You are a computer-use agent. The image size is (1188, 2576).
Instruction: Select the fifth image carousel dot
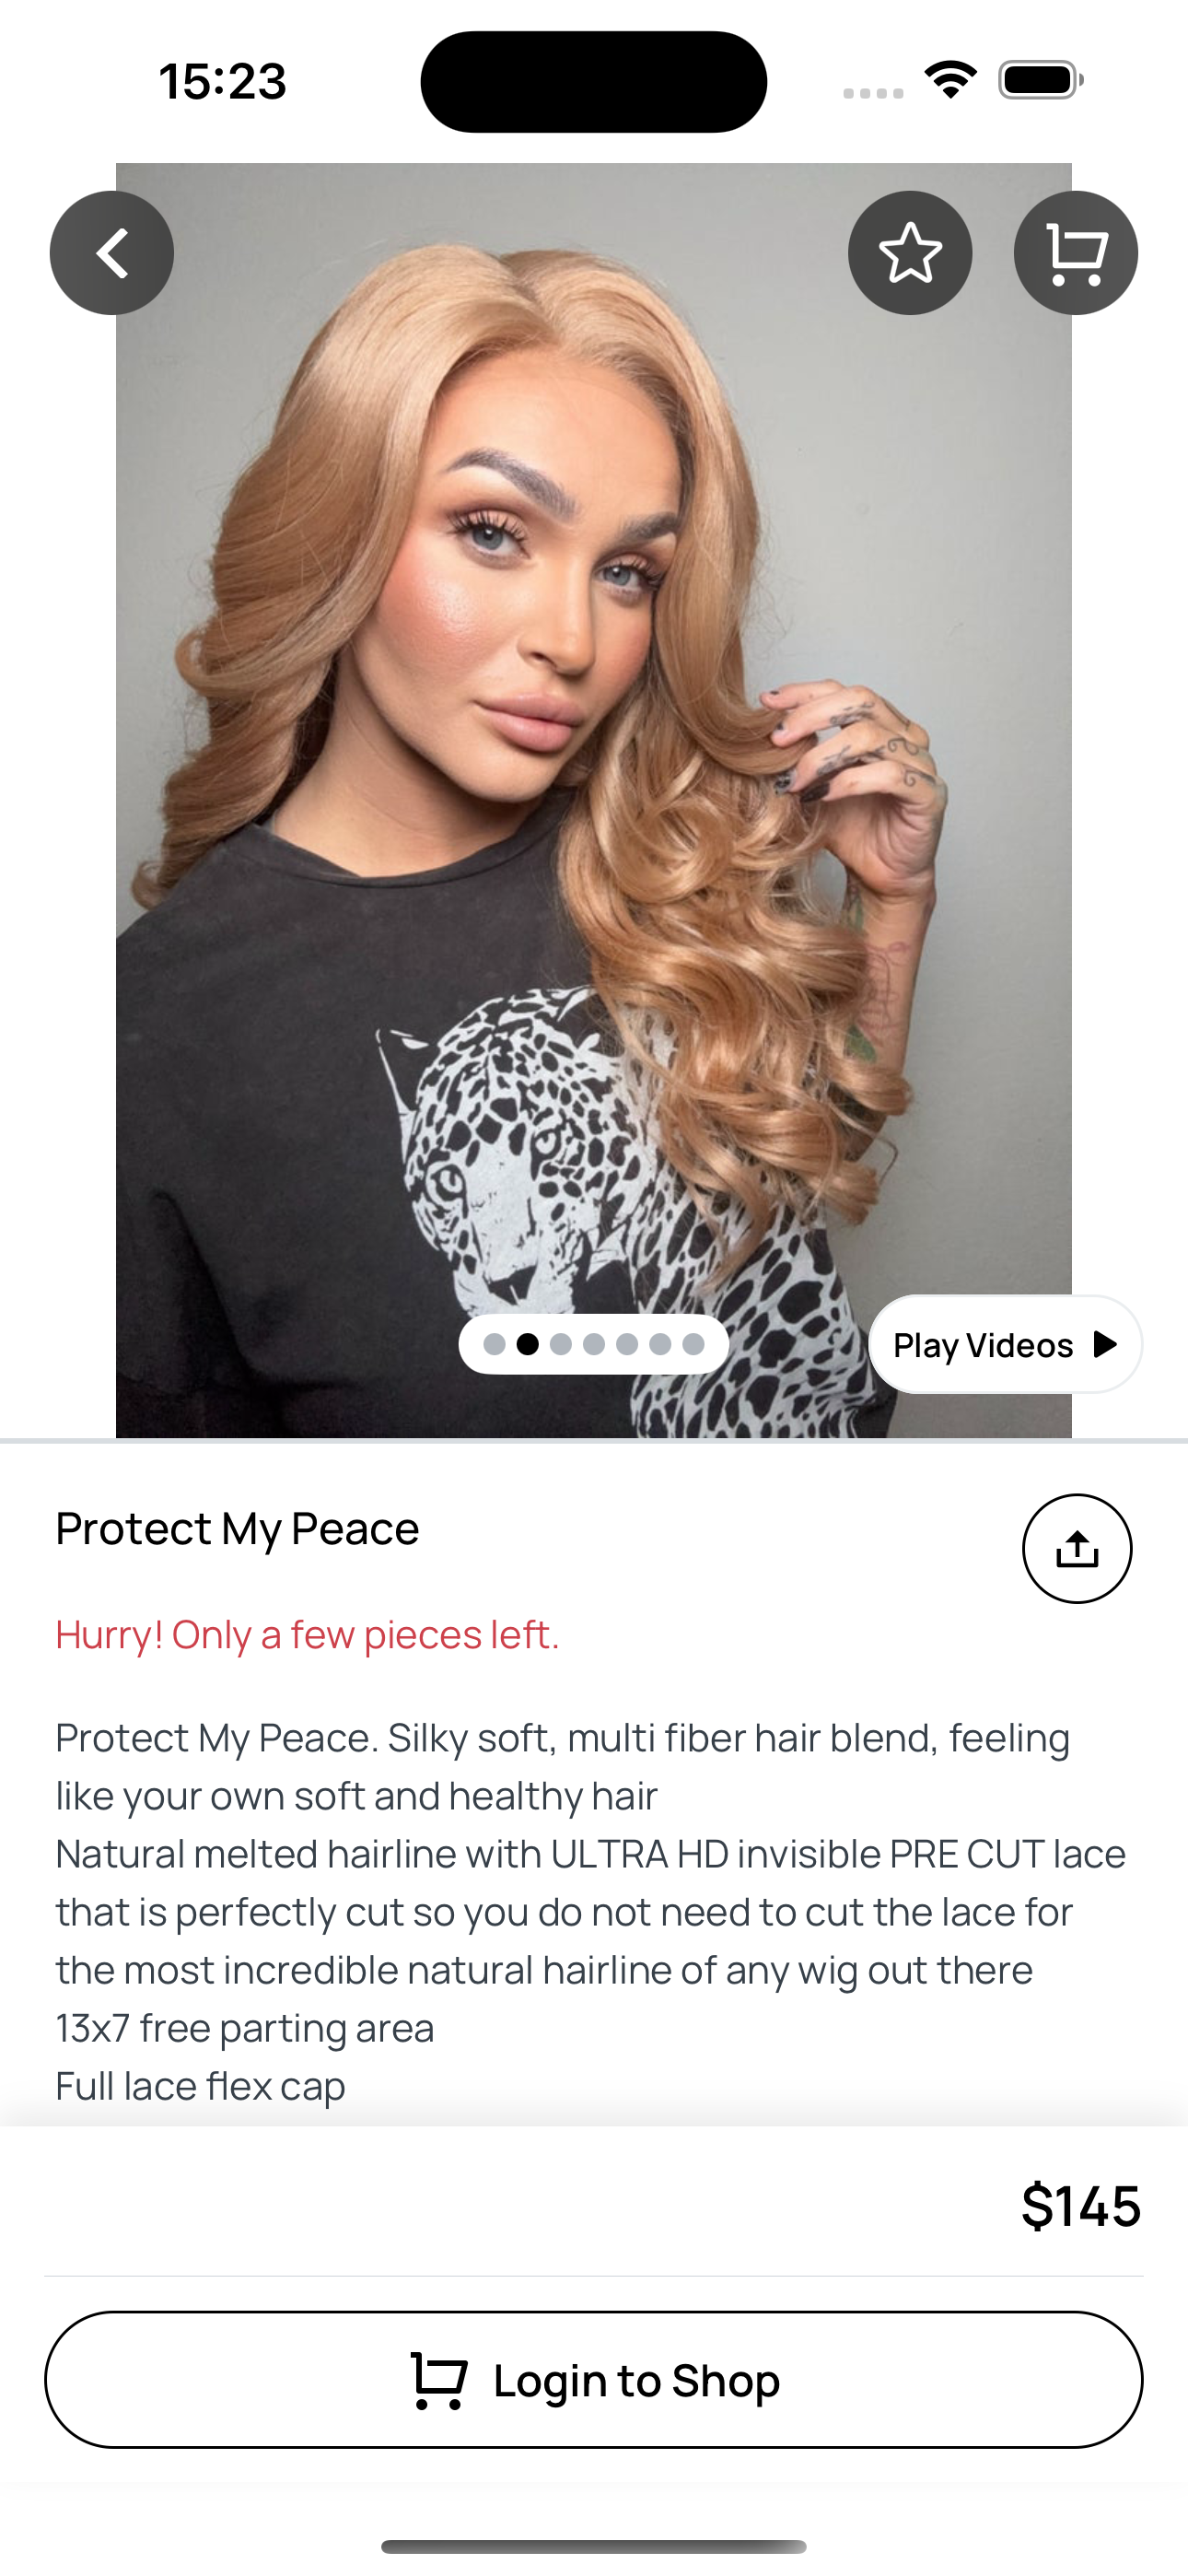pos(627,1345)
